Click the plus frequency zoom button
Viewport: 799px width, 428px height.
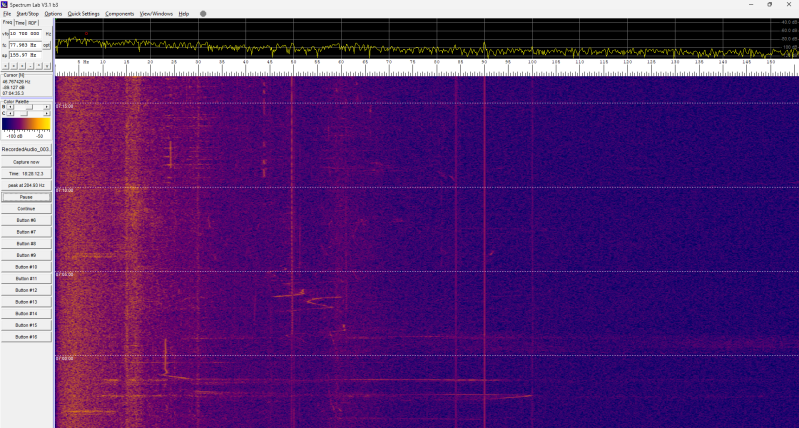22,66
